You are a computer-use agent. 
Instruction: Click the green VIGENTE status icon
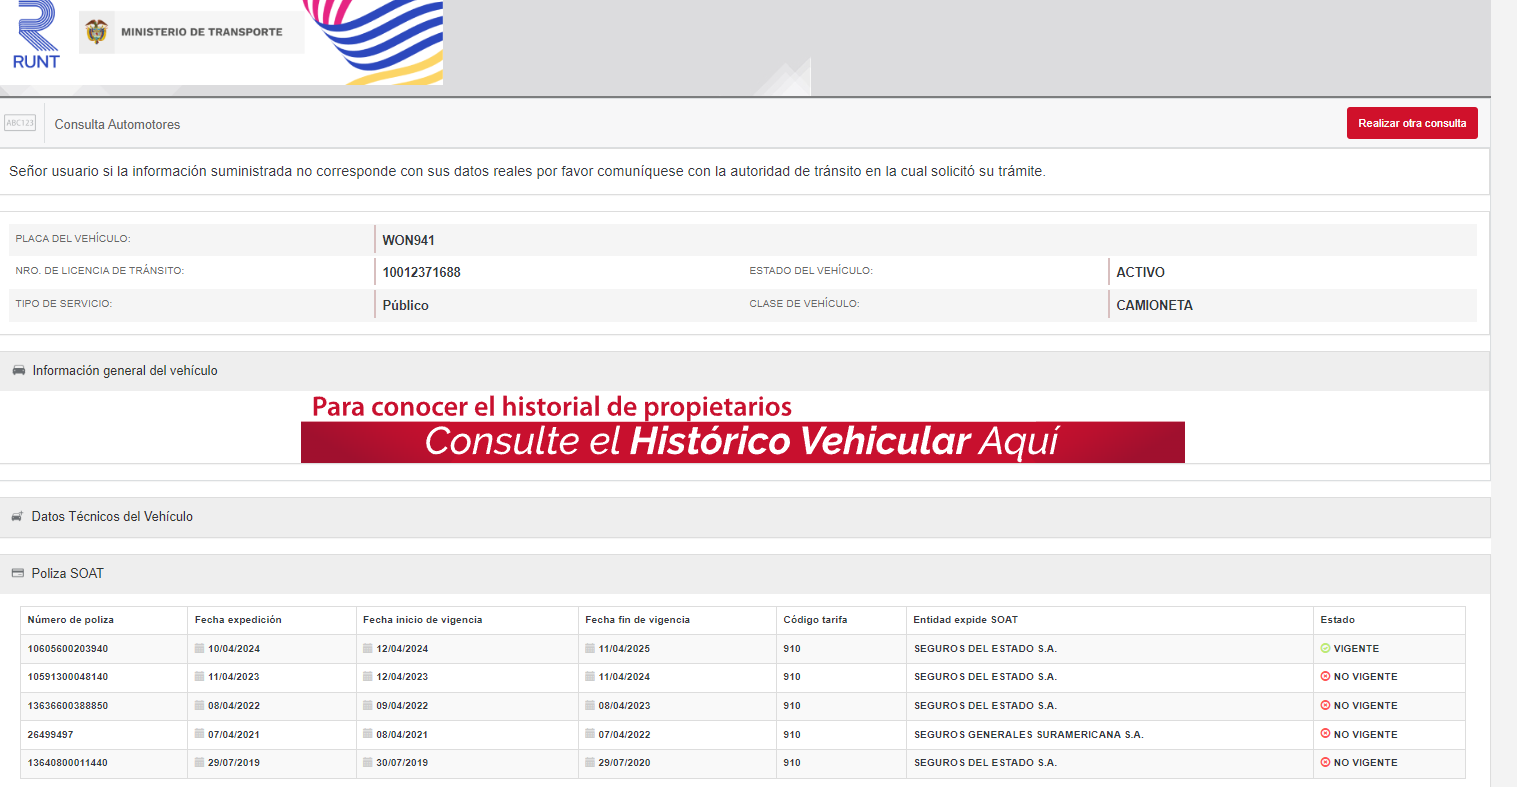pyautogui.click(x=1325, y=649)
